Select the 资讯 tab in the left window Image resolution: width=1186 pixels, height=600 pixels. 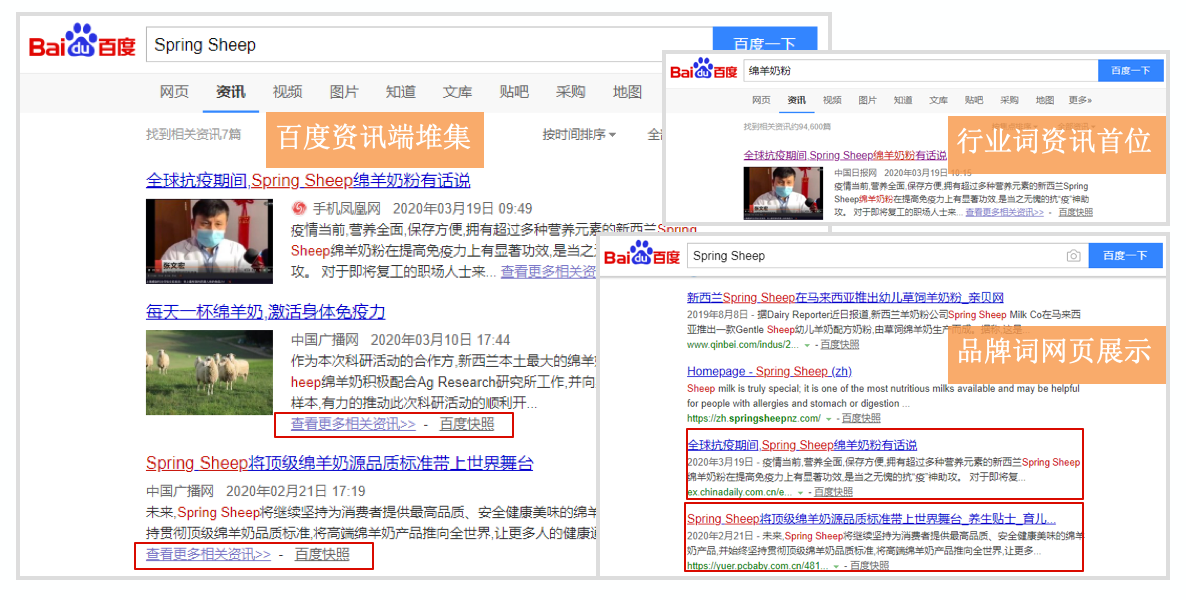231,92
